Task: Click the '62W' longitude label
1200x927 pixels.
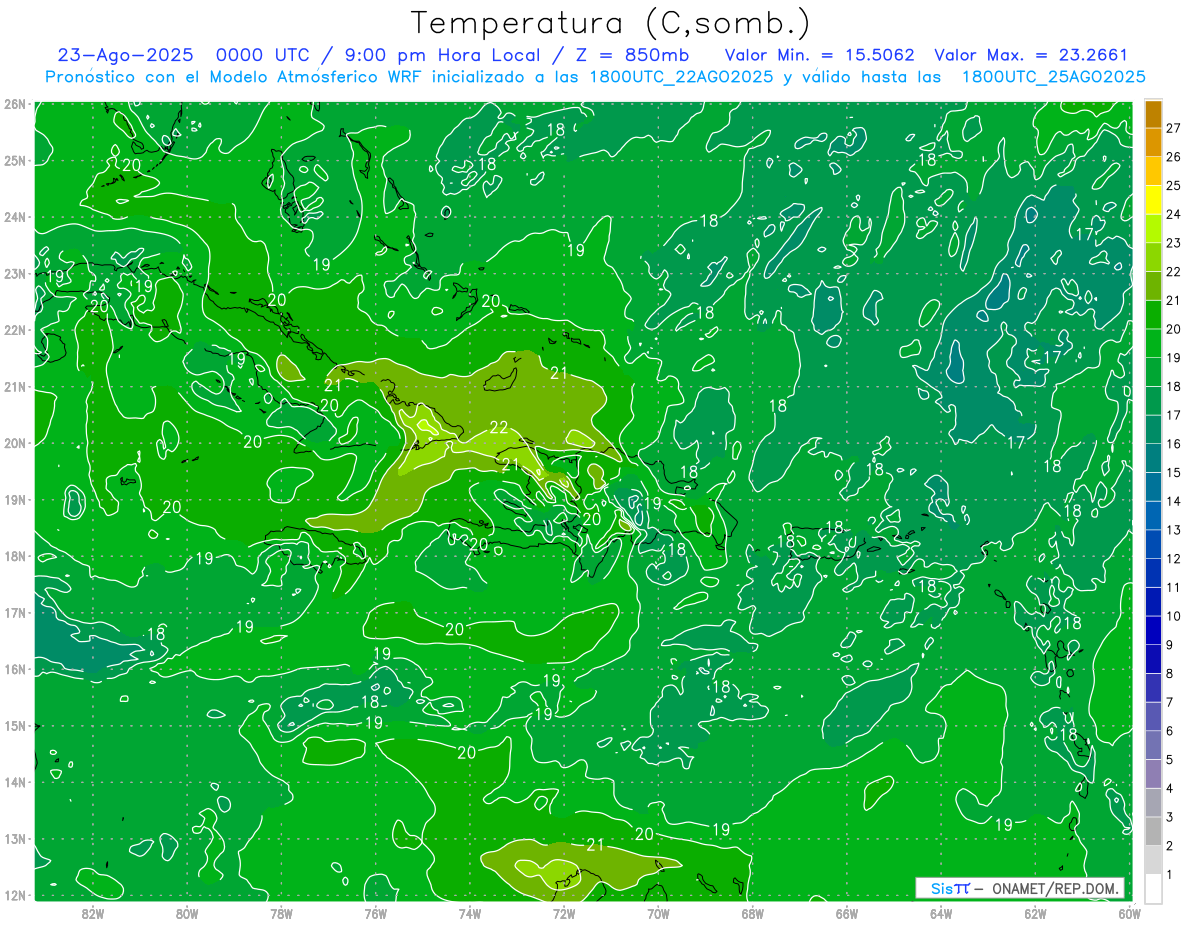Action: click(1035, 913)
